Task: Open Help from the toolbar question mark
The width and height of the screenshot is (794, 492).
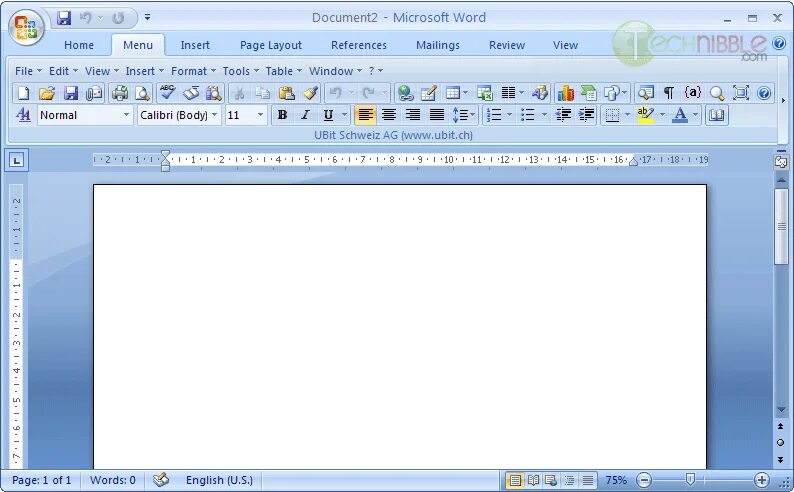Action: tap(764, 93)
